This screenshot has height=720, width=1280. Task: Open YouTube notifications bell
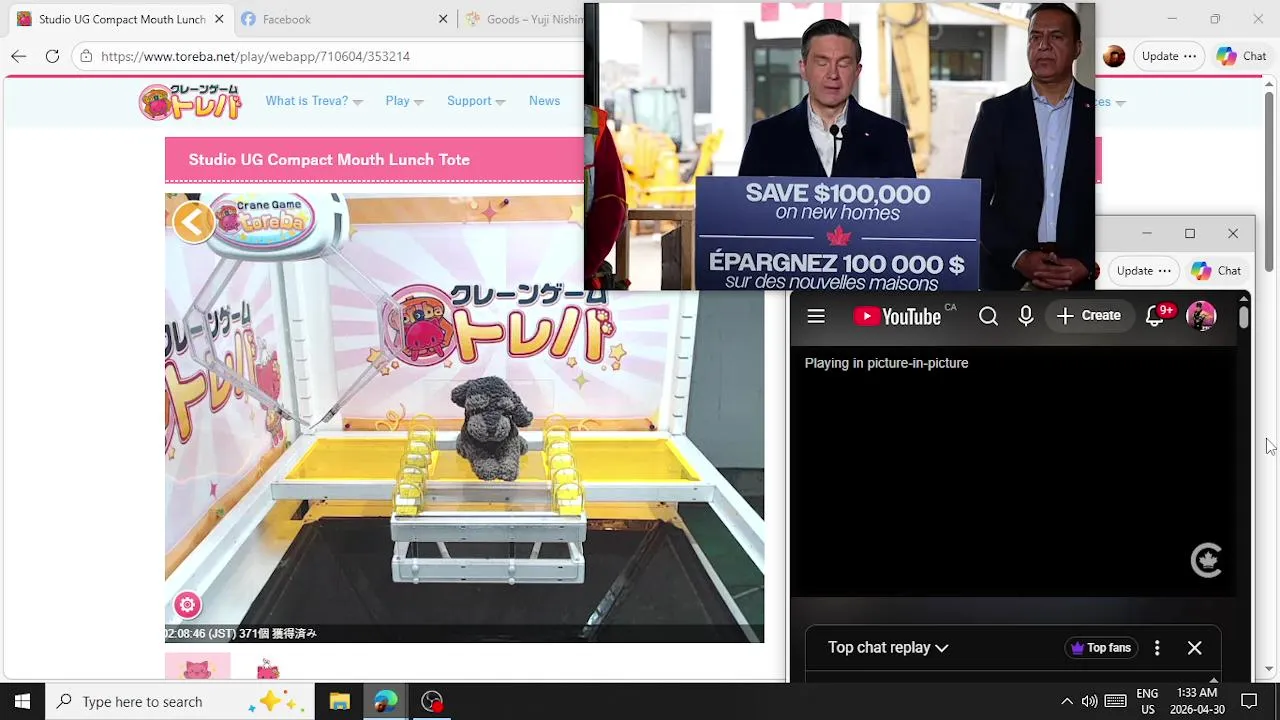click(x=1156, y=316)
